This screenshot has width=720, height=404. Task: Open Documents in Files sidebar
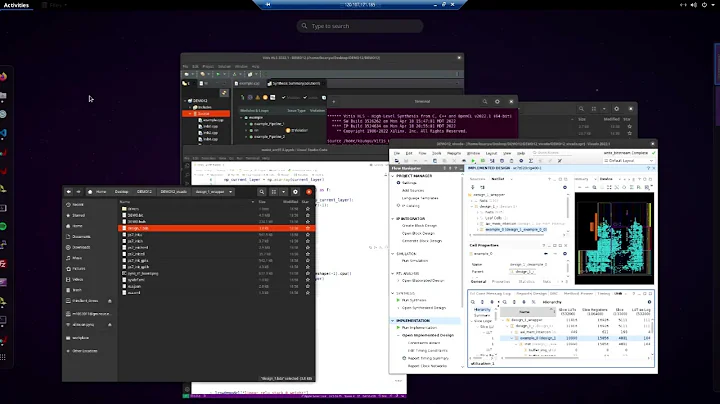[81, 236]
